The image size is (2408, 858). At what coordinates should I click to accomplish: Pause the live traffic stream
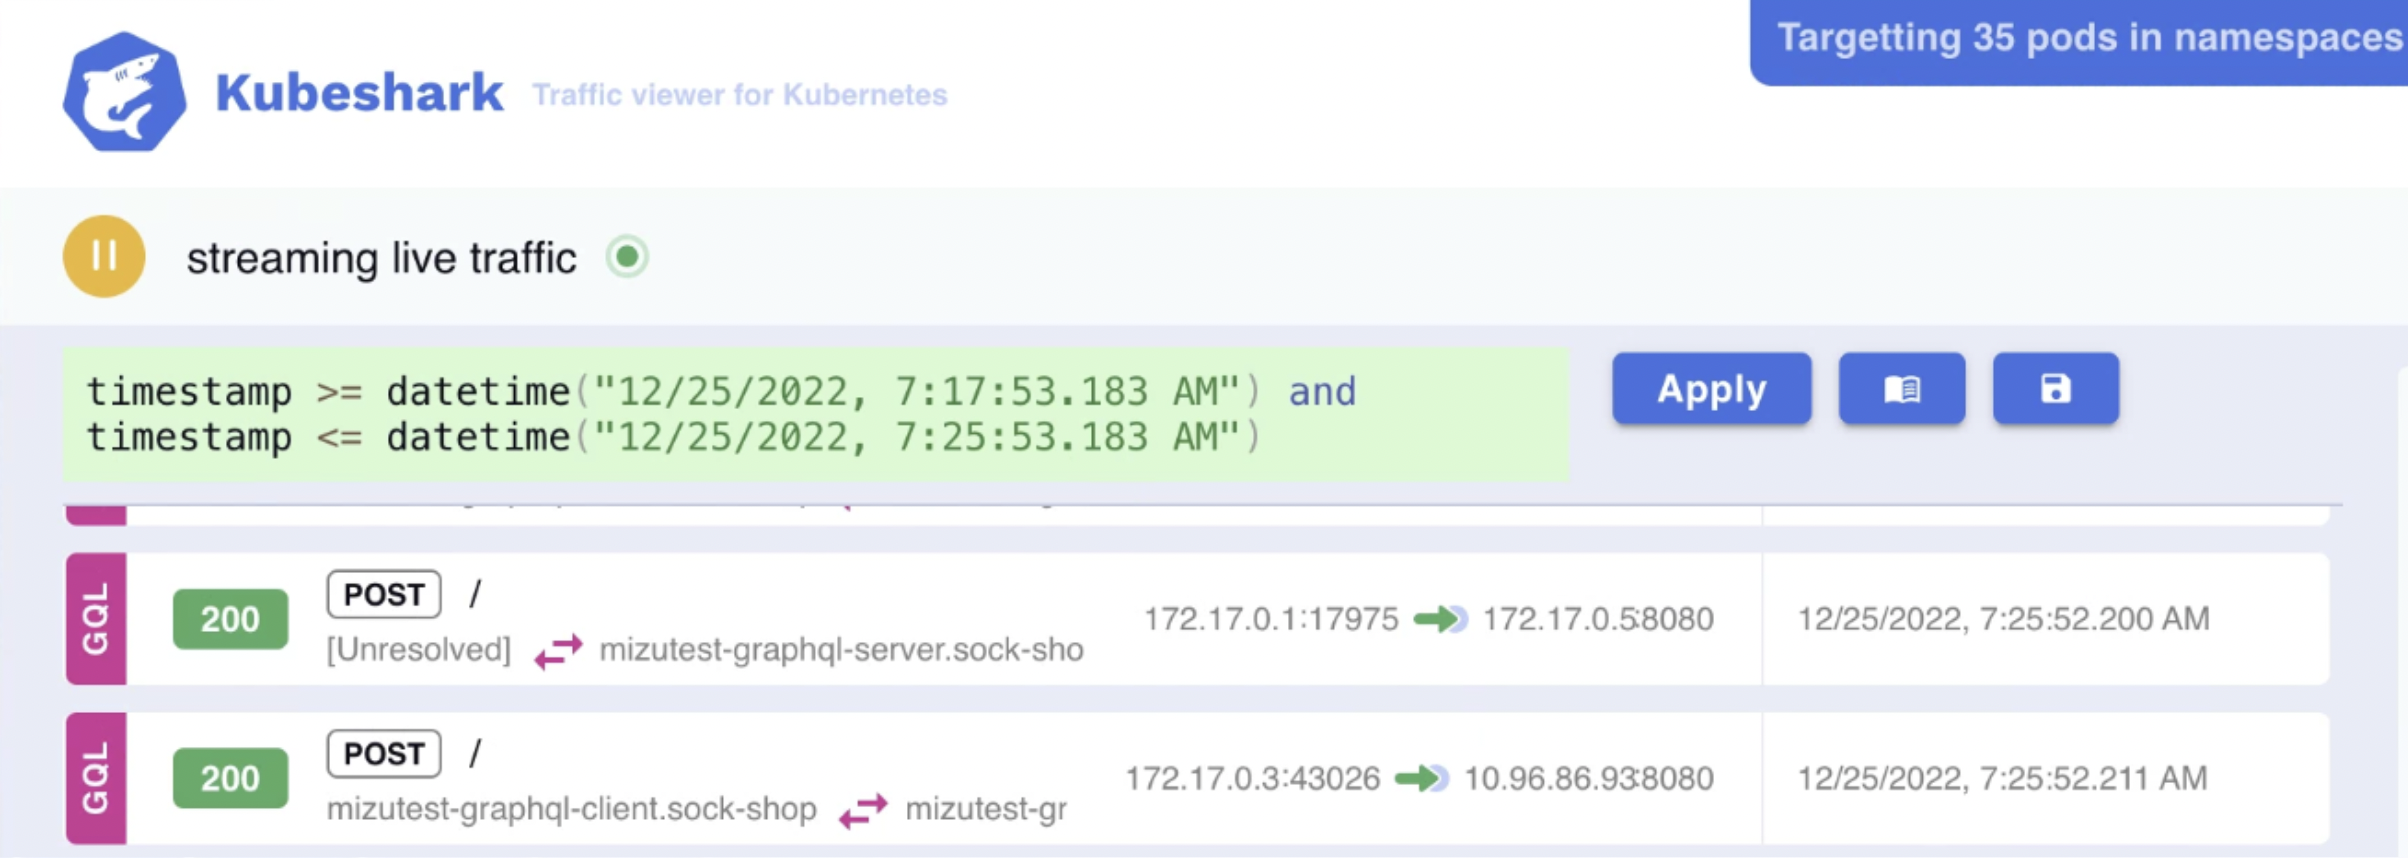pyautogui.click(x=104, y=257)
